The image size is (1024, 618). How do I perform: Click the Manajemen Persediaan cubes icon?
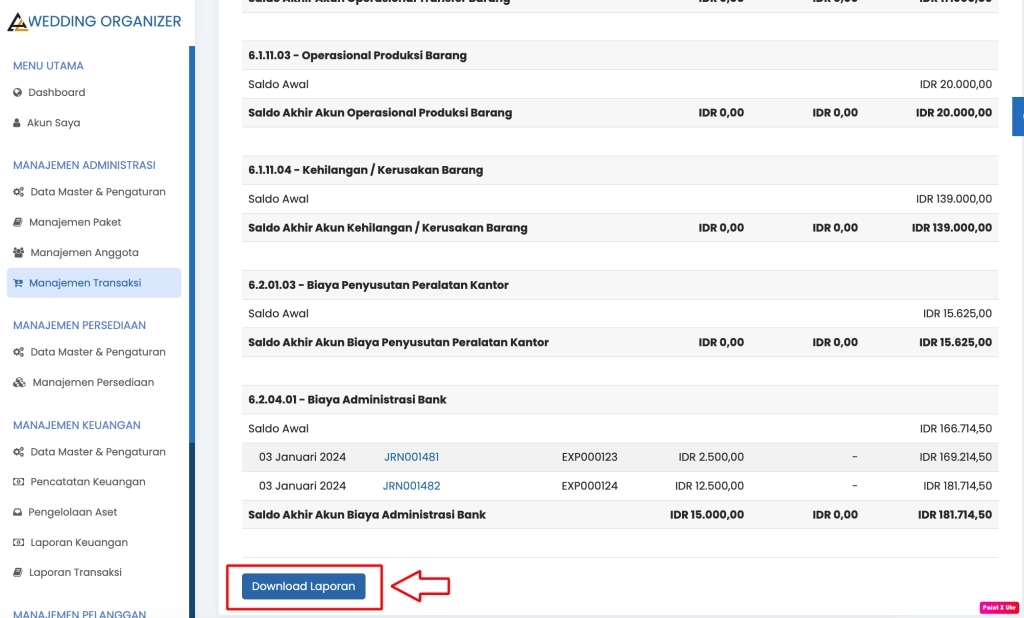(x=19, y=383)
